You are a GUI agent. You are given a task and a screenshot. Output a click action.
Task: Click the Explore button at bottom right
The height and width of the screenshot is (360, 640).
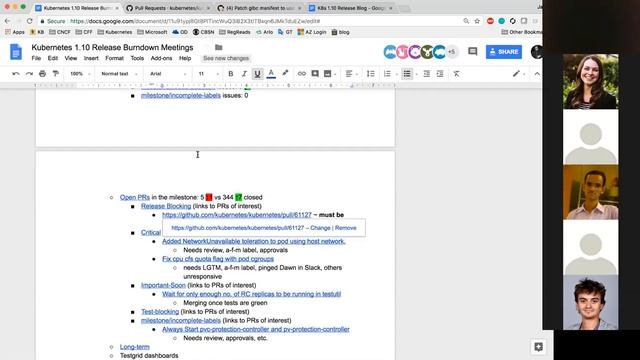tap(538, 347)
